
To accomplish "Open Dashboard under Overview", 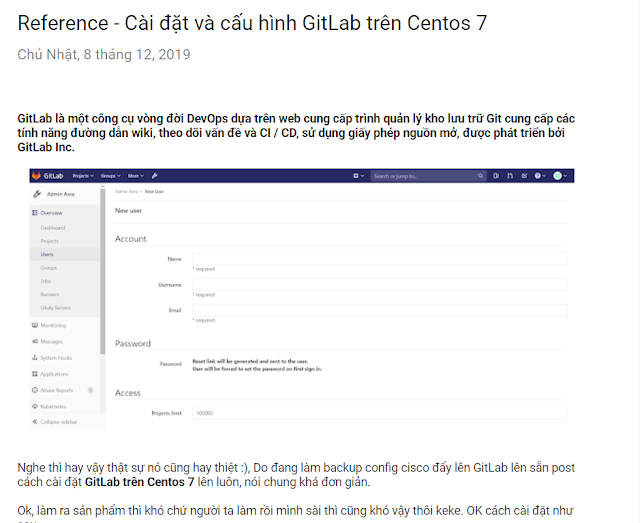I will tap(53, 228).
